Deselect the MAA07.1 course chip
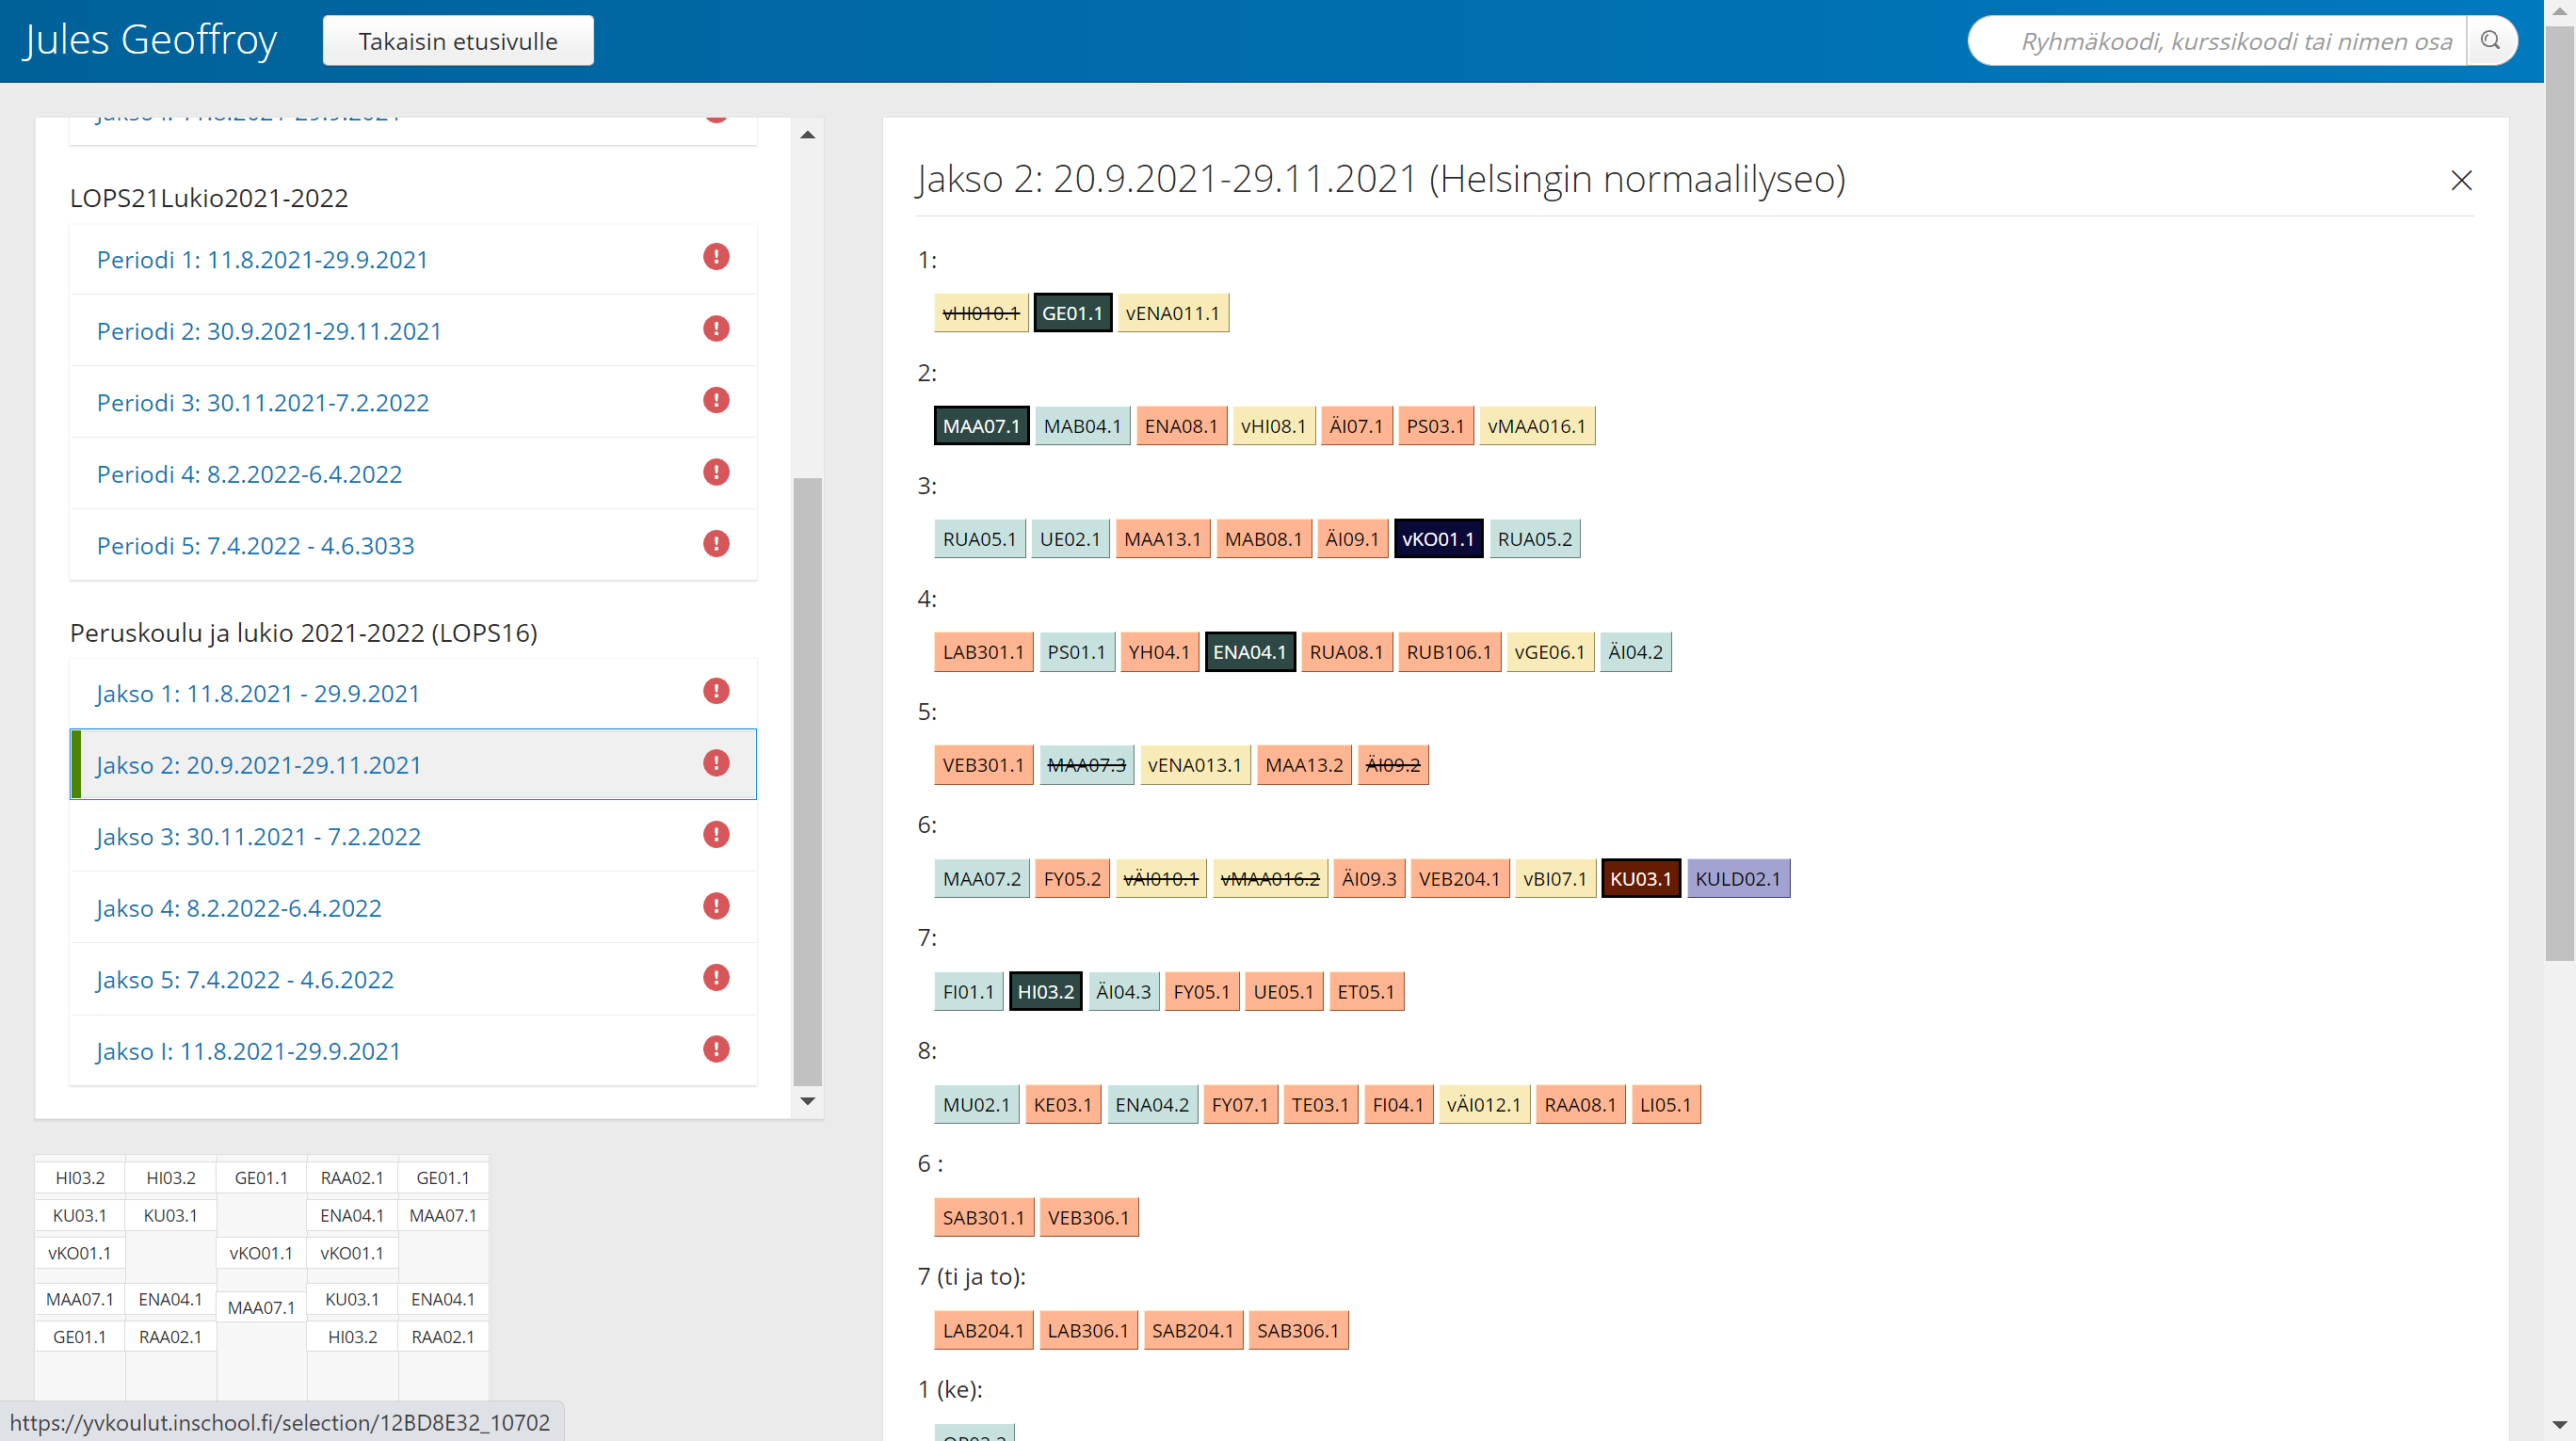Screen dimensions: 2576x1441 [980, 426]
